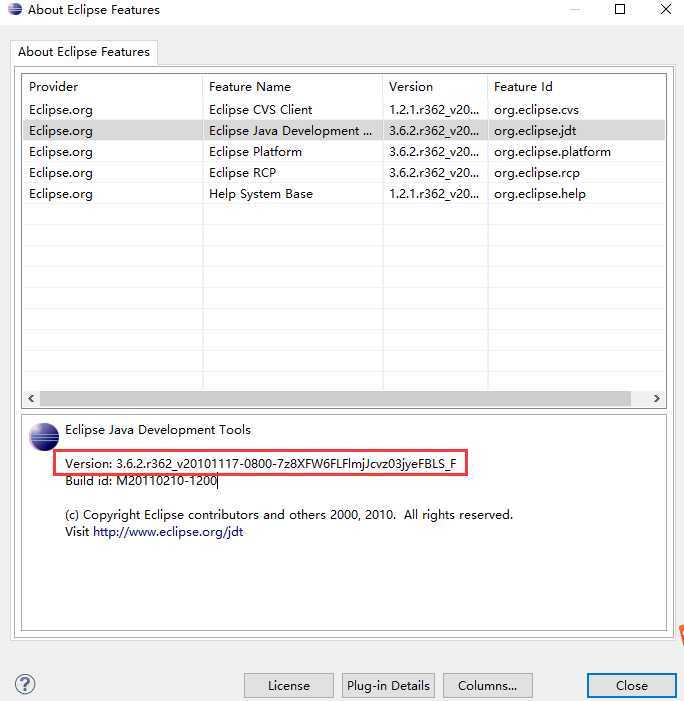Sort by the Feature Name column header
This screenshot has width=684, height=701.
click(293, 86)
